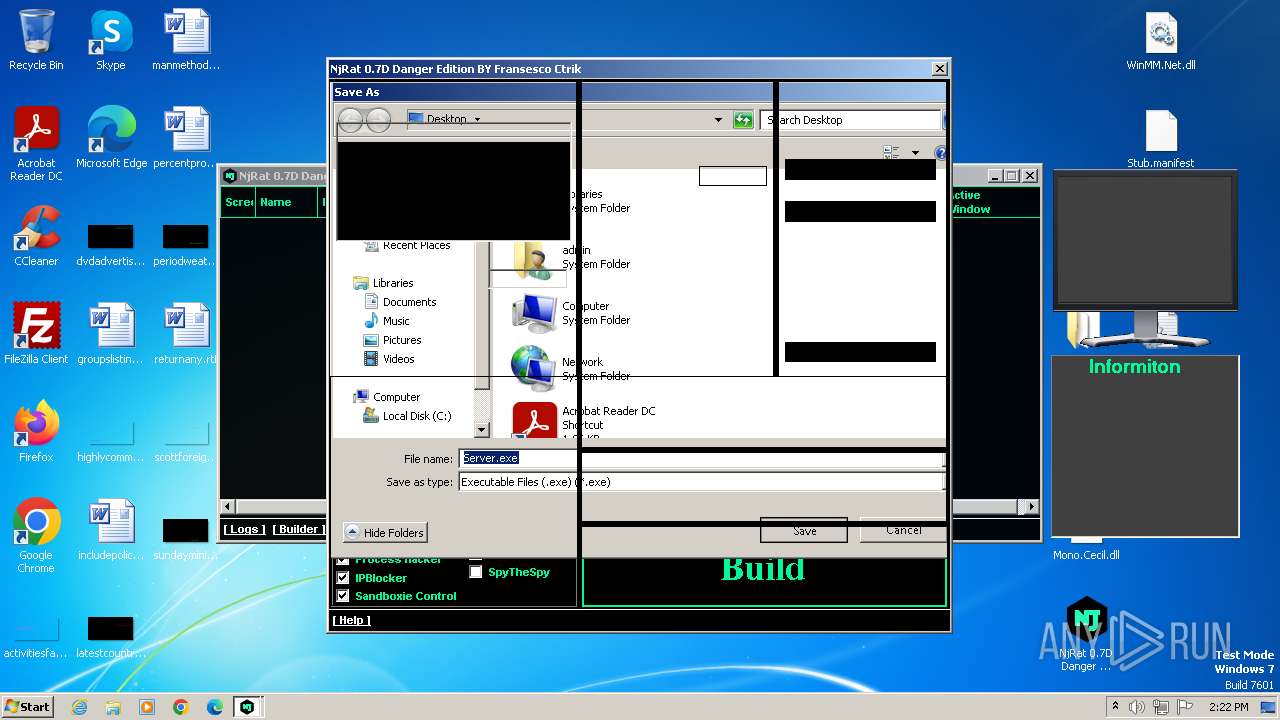Select the Acrobat Reader DC shortcut item
This screenshot has width=1280, height=720.
pos(585,420)
